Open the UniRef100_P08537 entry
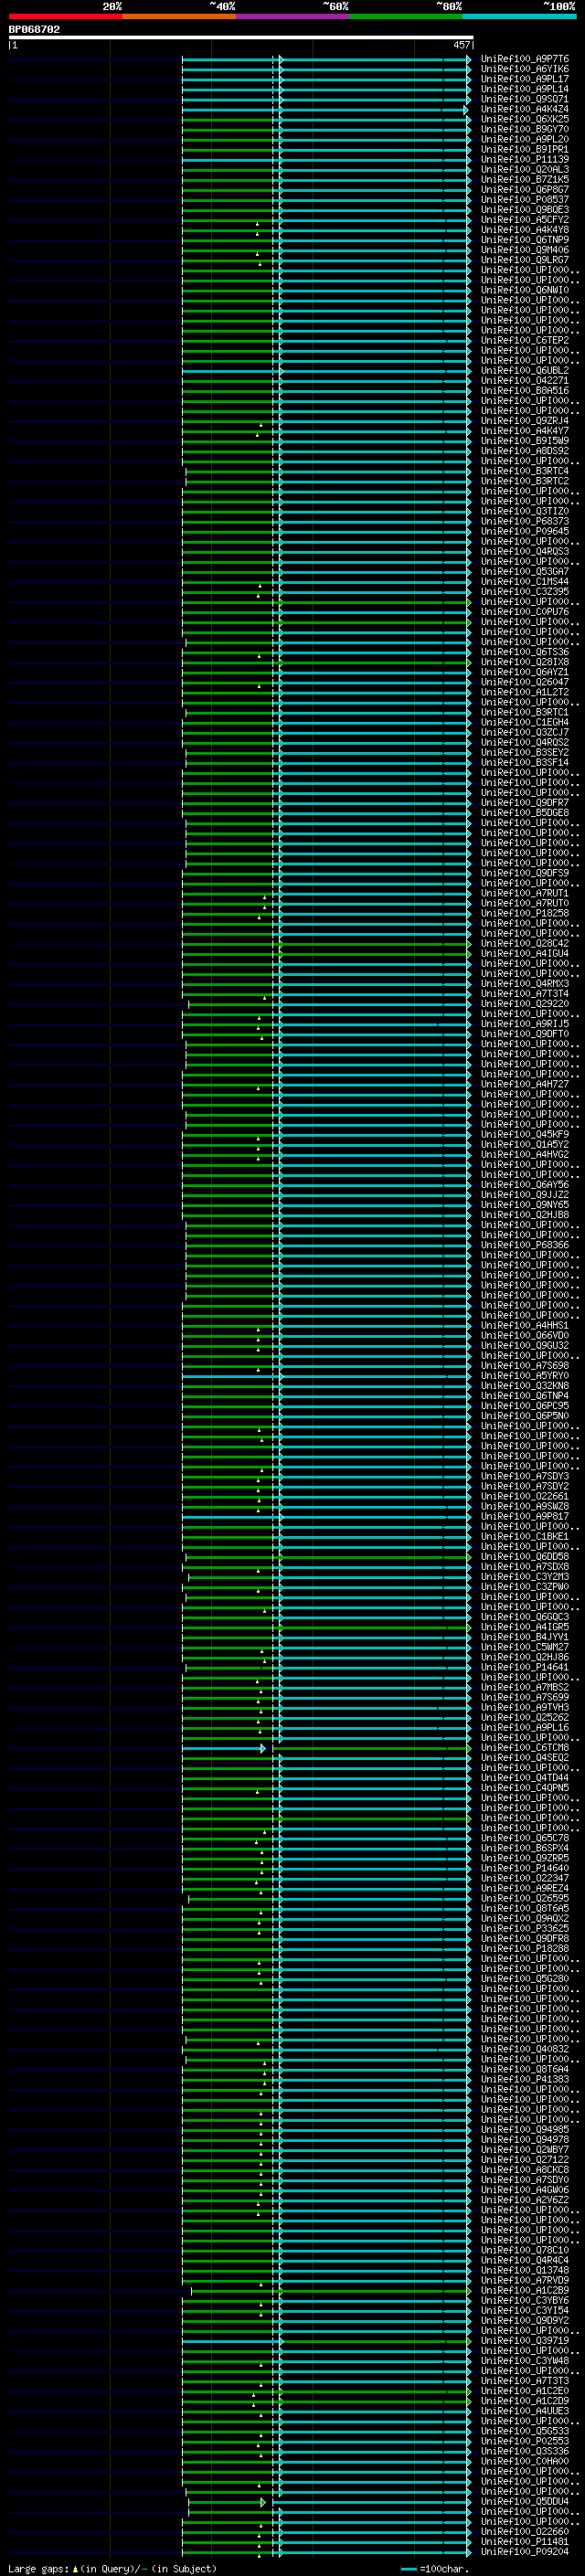585x2576 pixels. [x=525, y=199]
